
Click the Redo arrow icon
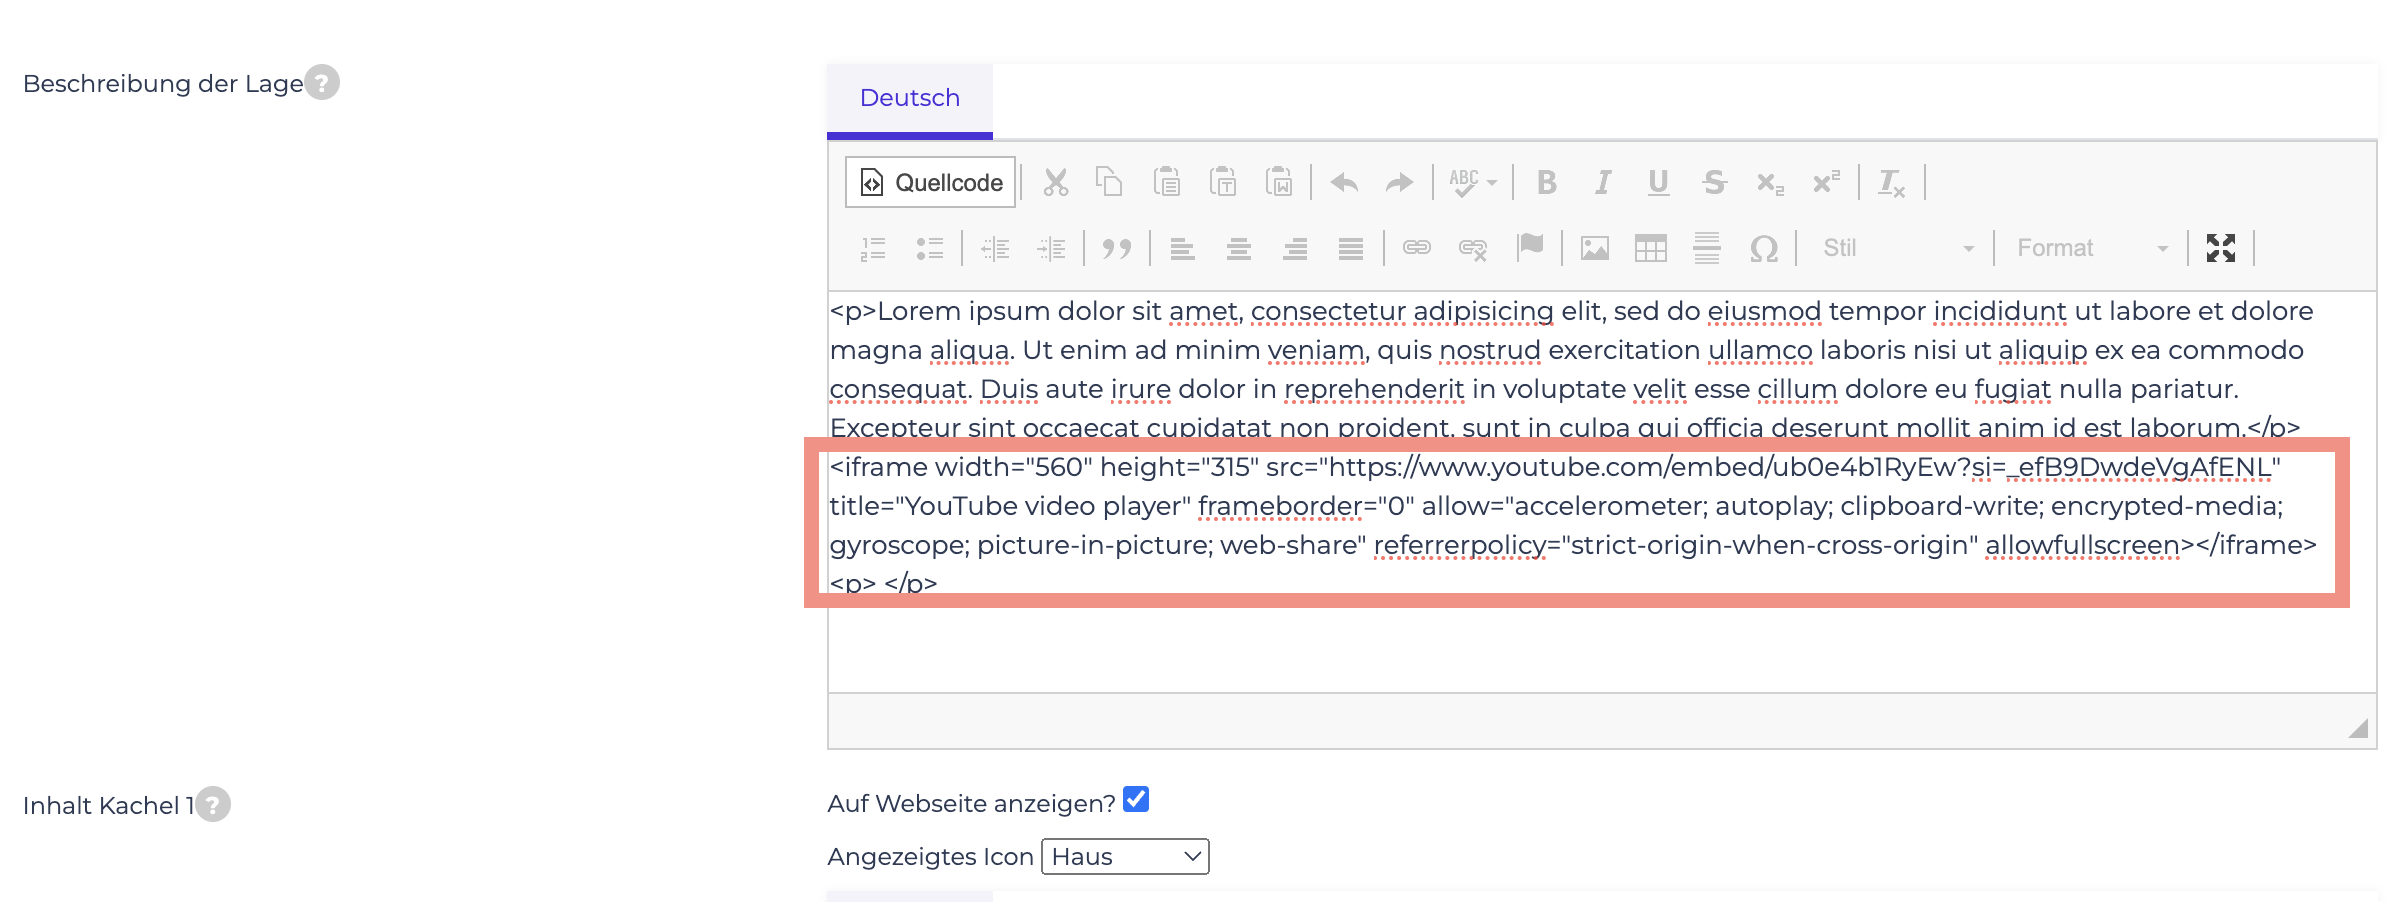point(1399,182)
